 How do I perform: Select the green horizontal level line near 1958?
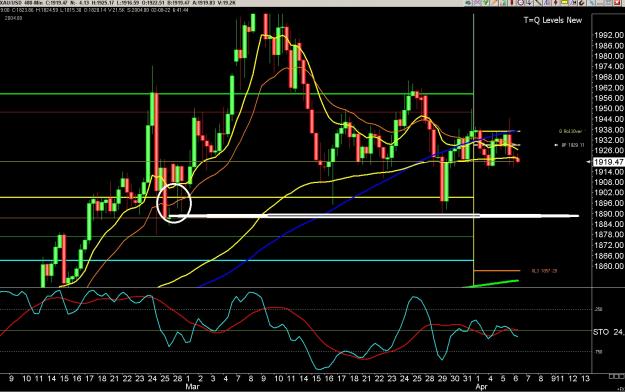(237, 94)
